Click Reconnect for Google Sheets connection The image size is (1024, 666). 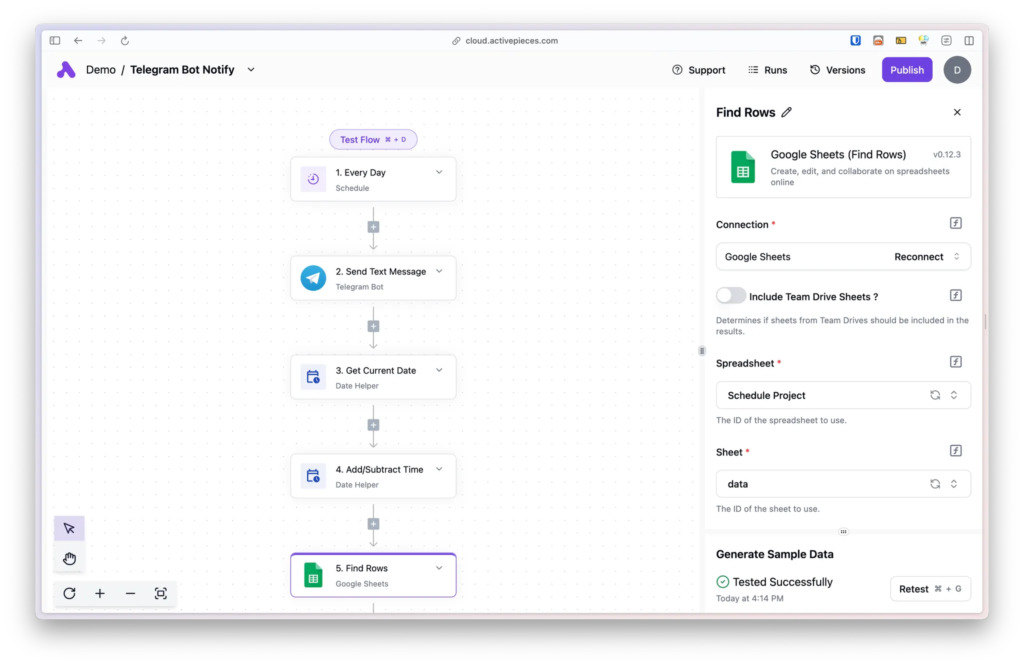(x=919, y=257)
